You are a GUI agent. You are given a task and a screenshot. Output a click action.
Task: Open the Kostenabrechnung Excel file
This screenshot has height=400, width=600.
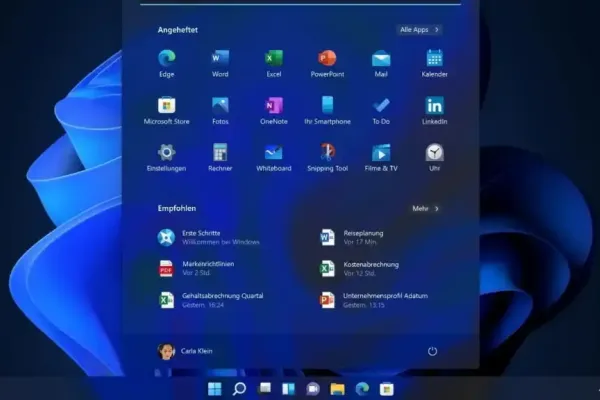click(x=360, y=268)
